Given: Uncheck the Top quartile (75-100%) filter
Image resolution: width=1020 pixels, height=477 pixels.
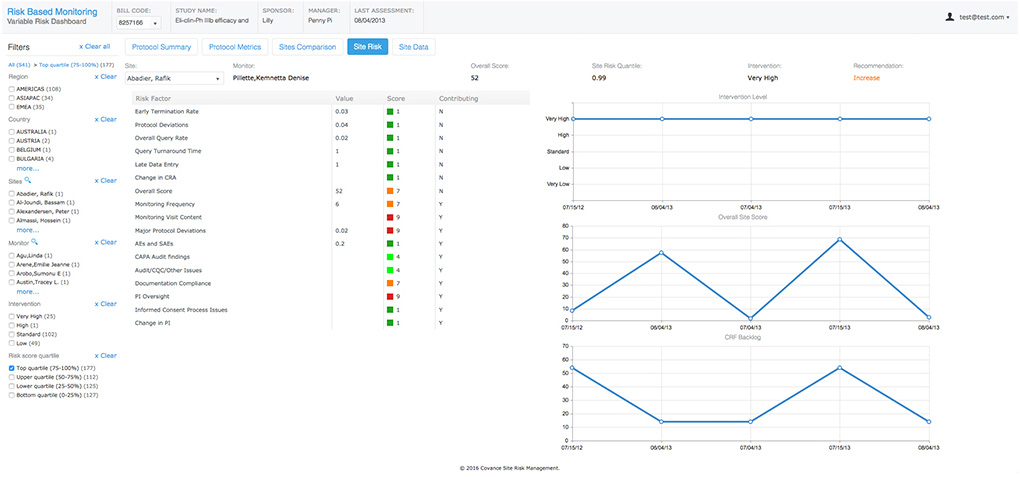Looking at the screenshot, I should [x=11, y=368].
